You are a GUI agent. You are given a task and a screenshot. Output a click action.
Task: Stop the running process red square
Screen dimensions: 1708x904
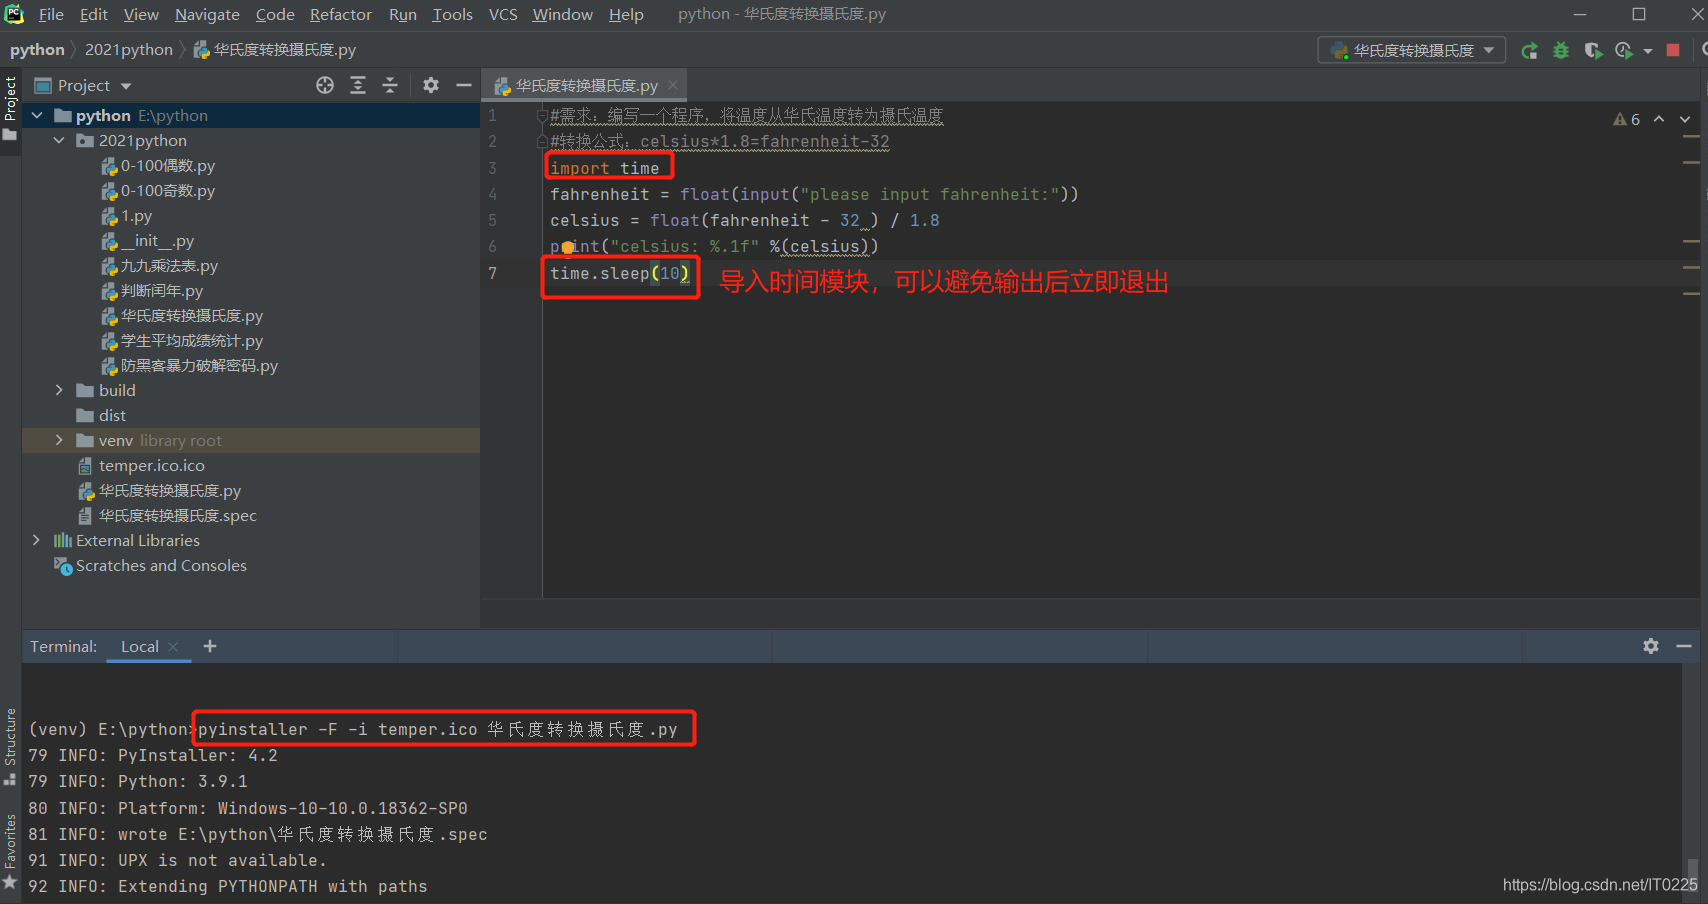point(1673,50)
